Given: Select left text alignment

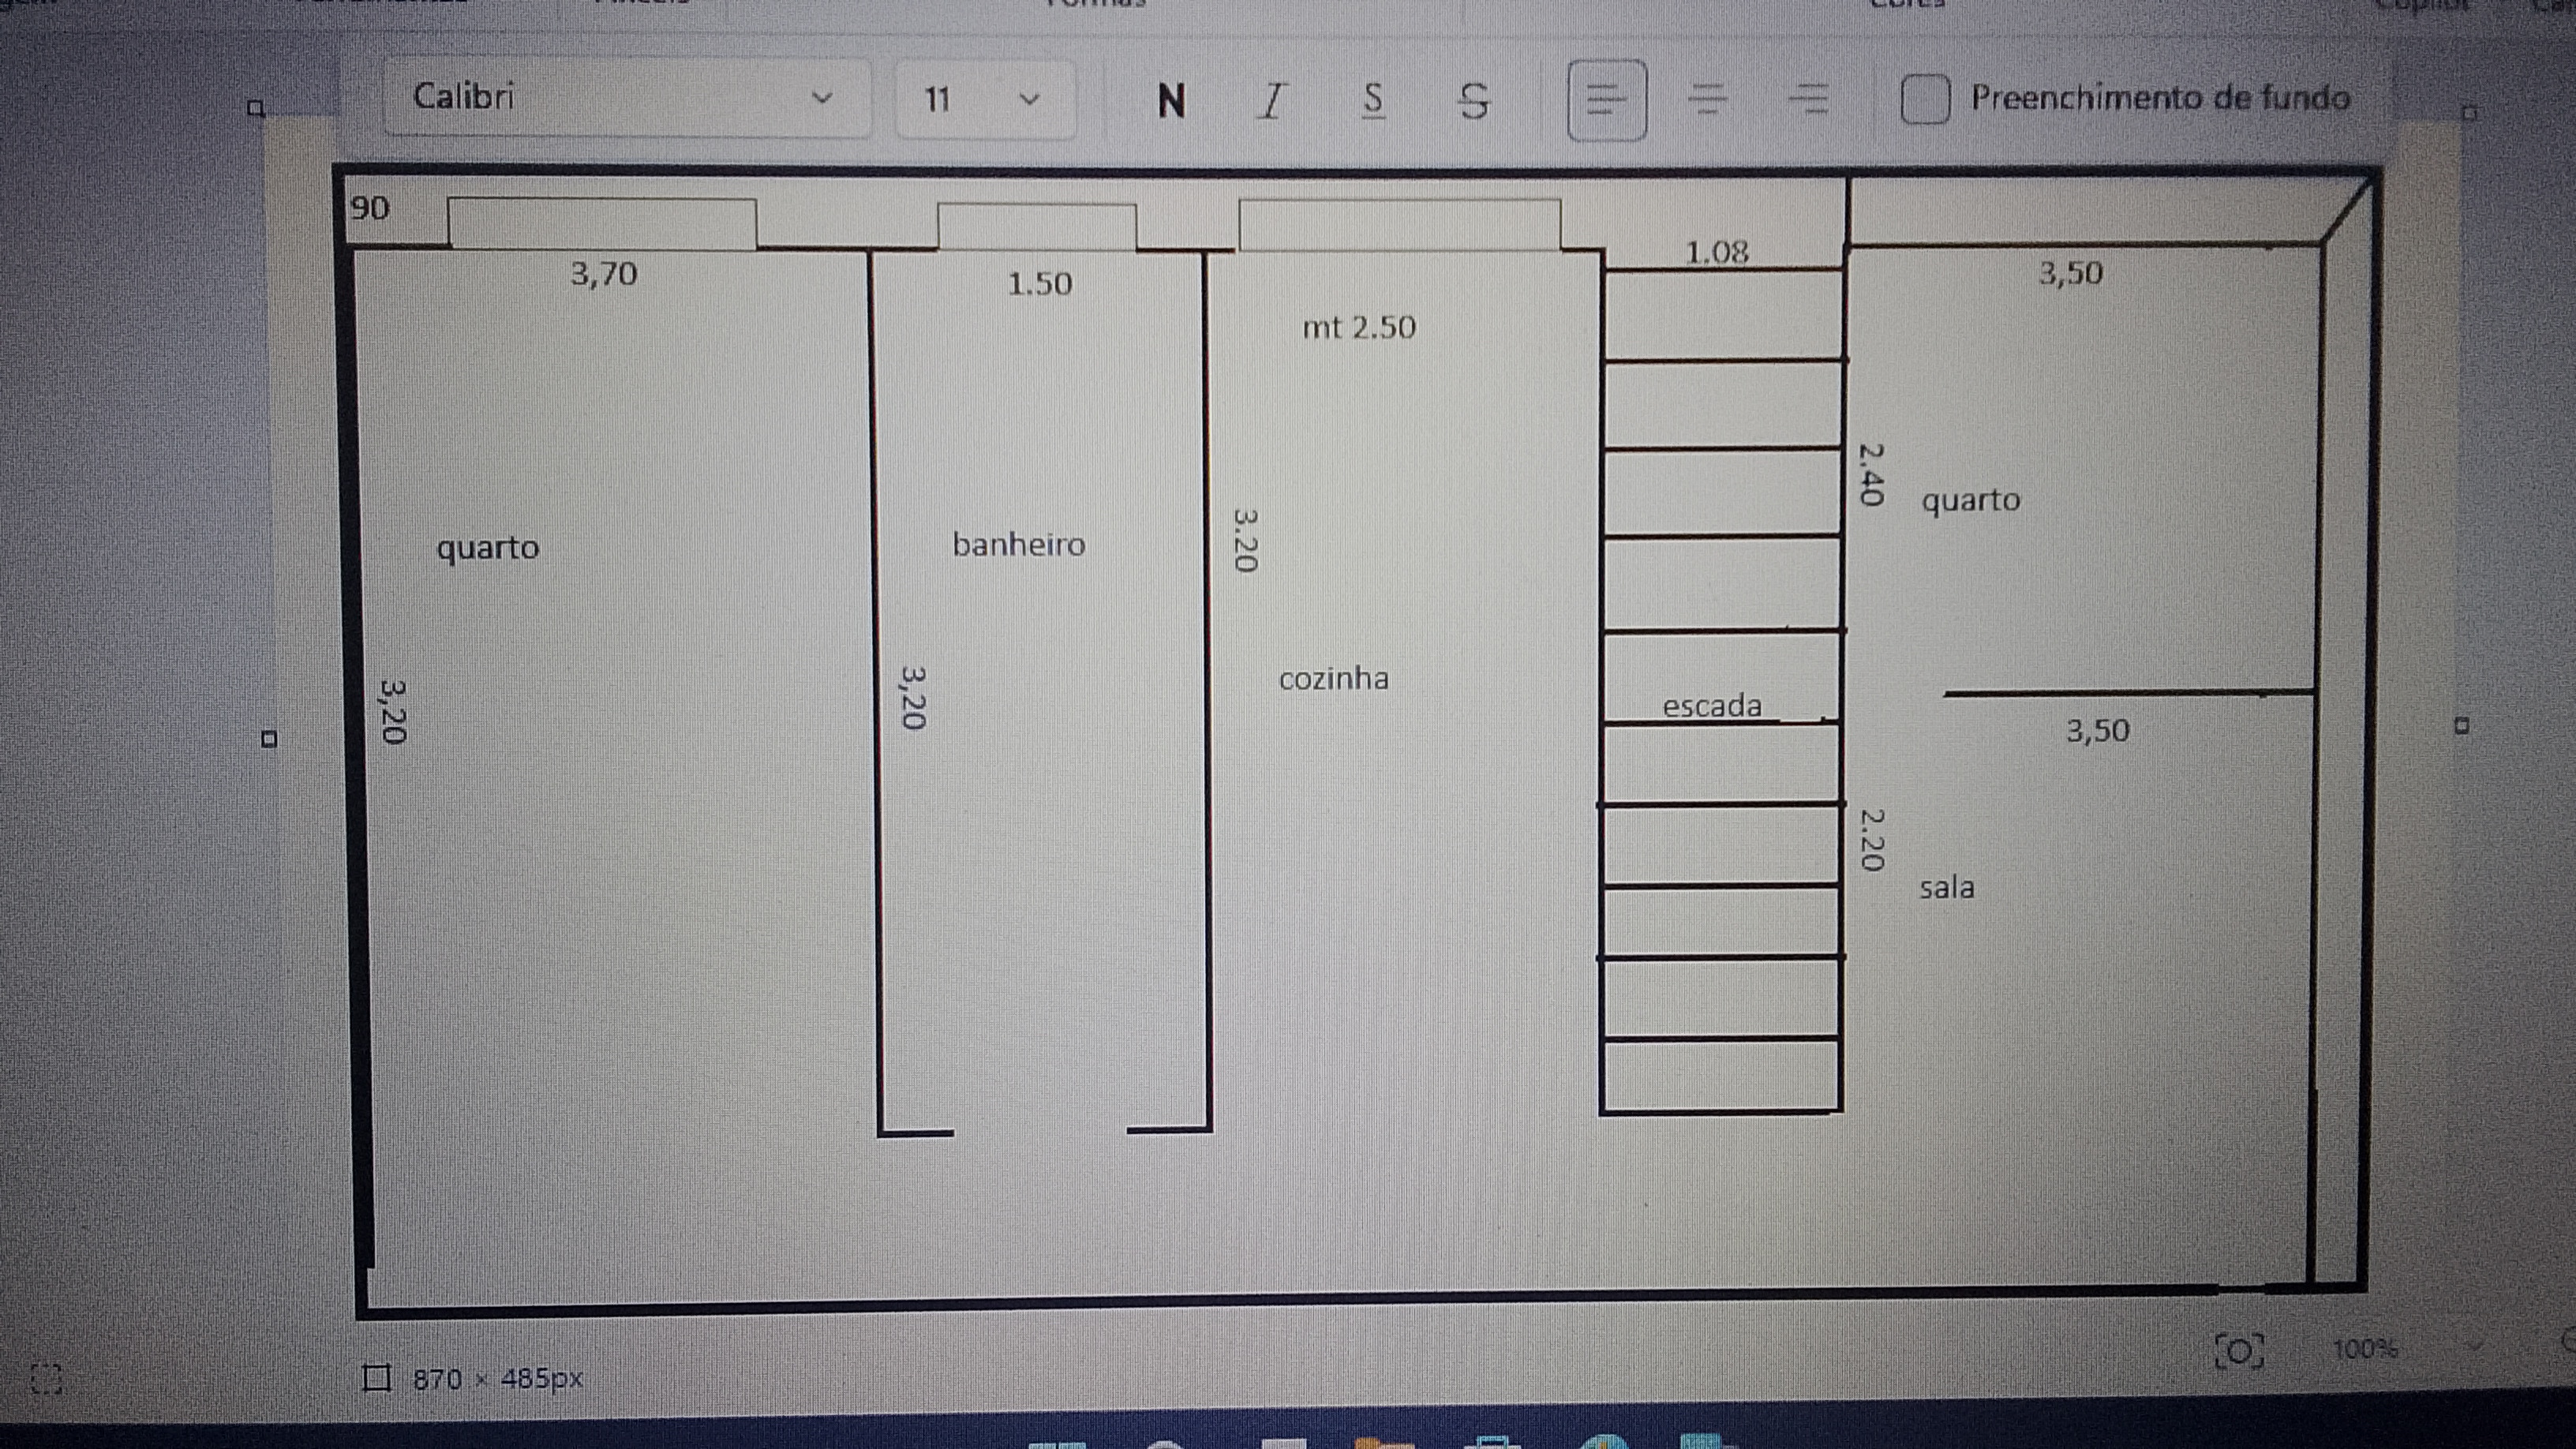Looking at the screenshot, I should (1607, 100).
